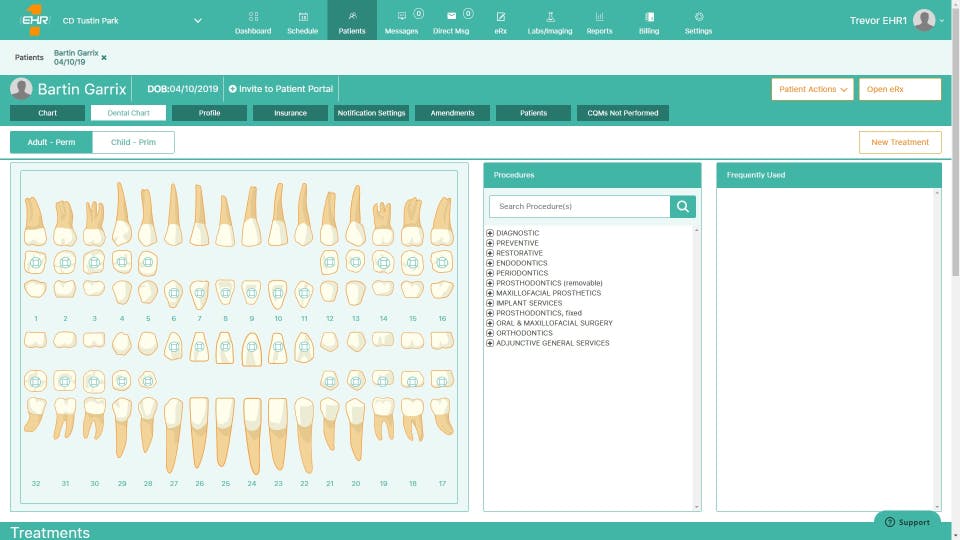Open the Amendments tab

point(452,113)
